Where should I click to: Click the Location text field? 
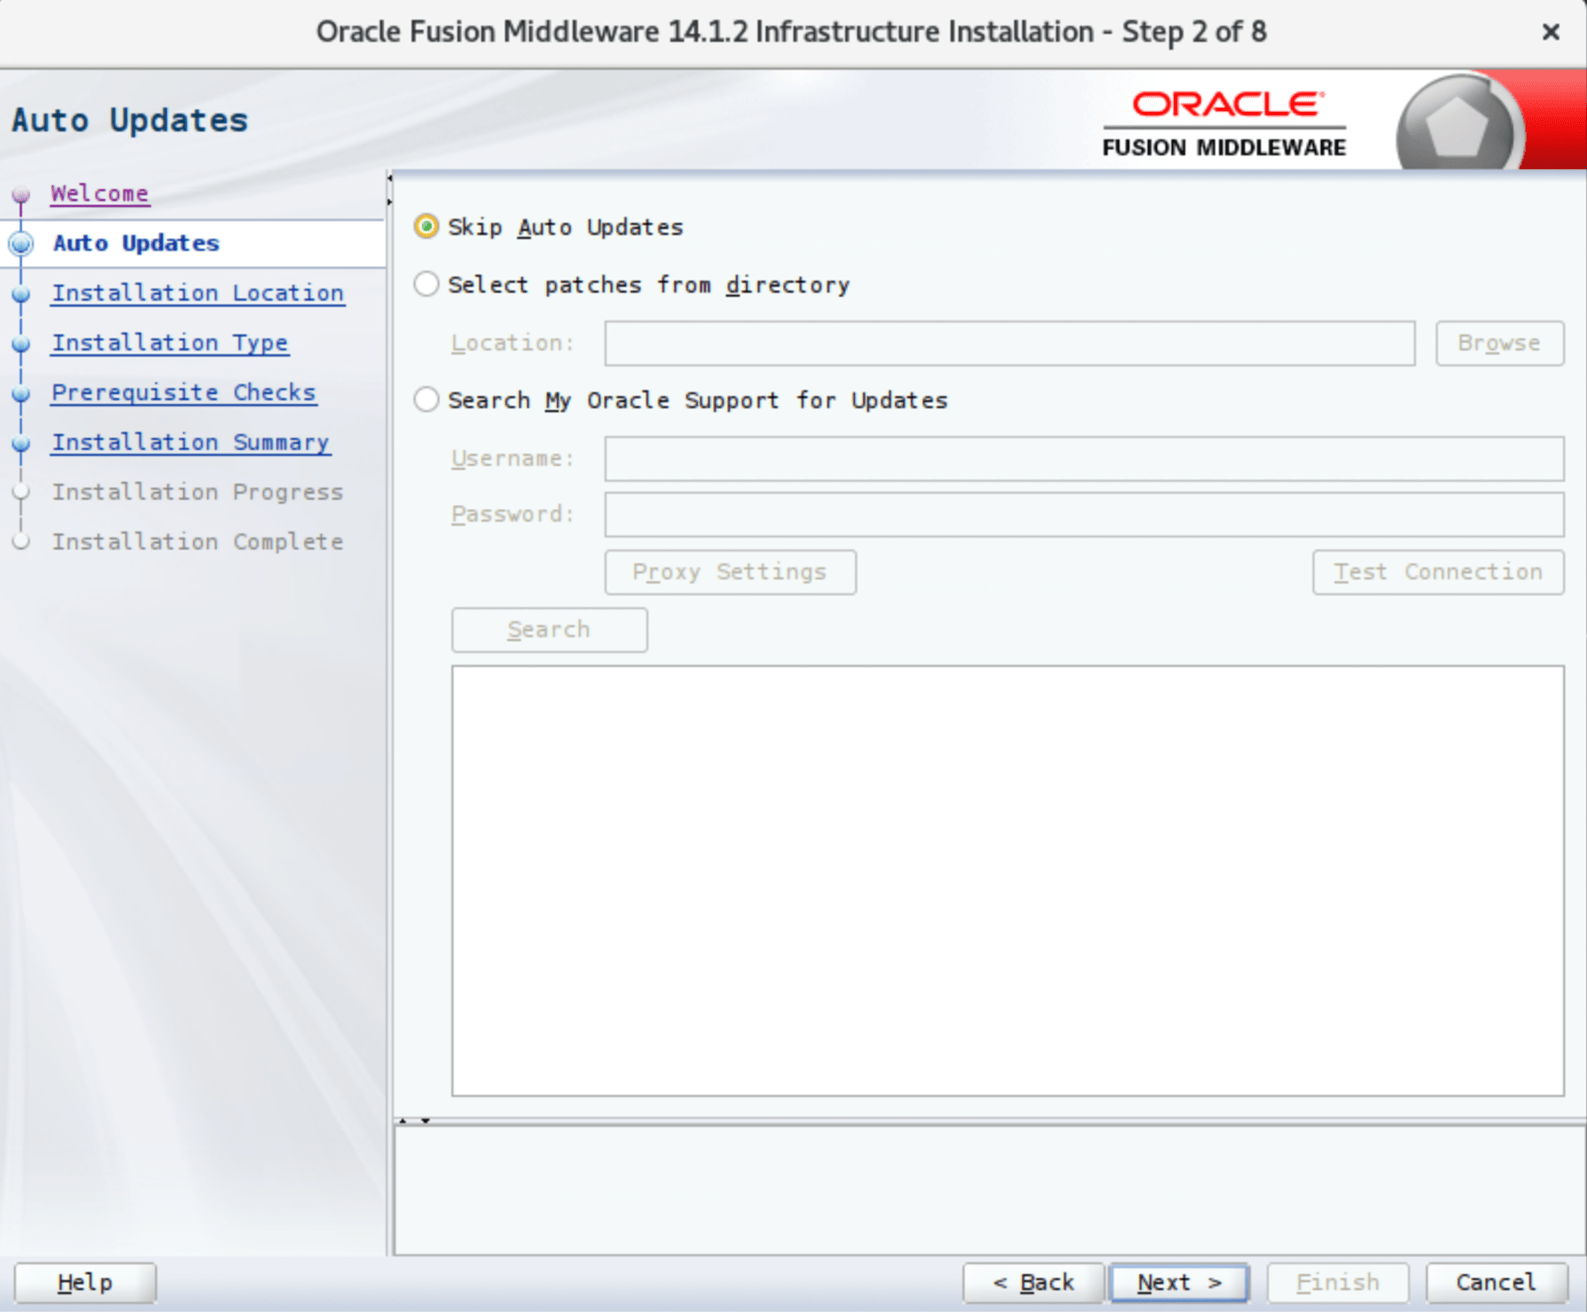coord(1009,343)
